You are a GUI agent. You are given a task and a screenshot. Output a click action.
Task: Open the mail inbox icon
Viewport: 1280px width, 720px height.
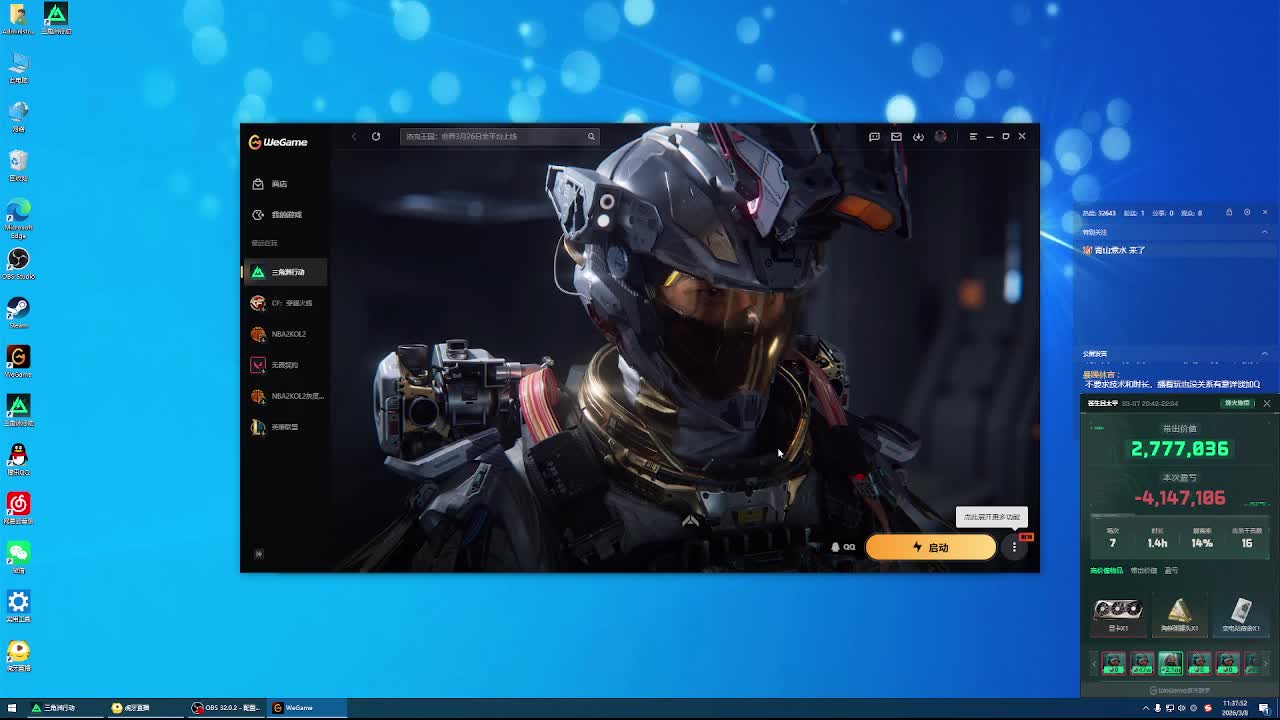[x=896, y=136]
